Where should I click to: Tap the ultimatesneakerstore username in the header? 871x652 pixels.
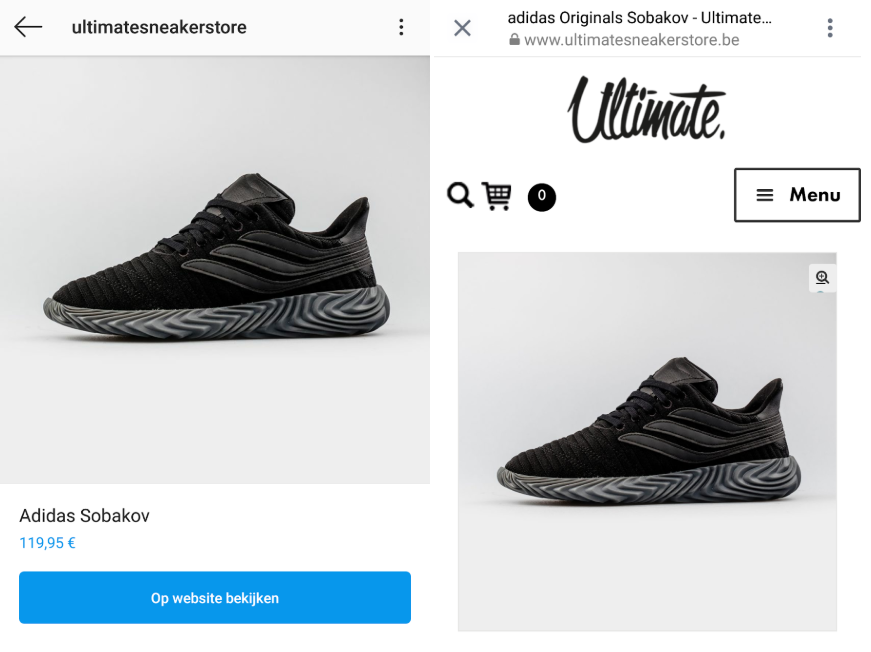159,27
